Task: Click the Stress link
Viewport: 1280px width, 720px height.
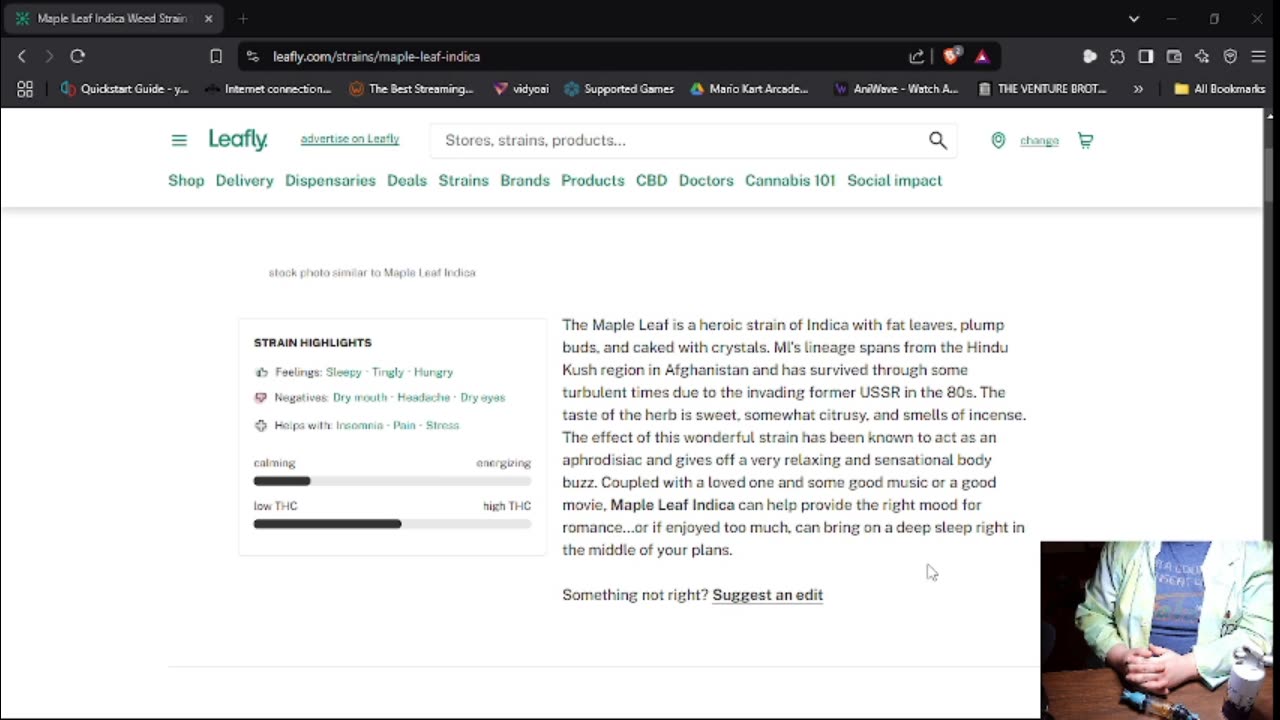Action: [443, 425]
